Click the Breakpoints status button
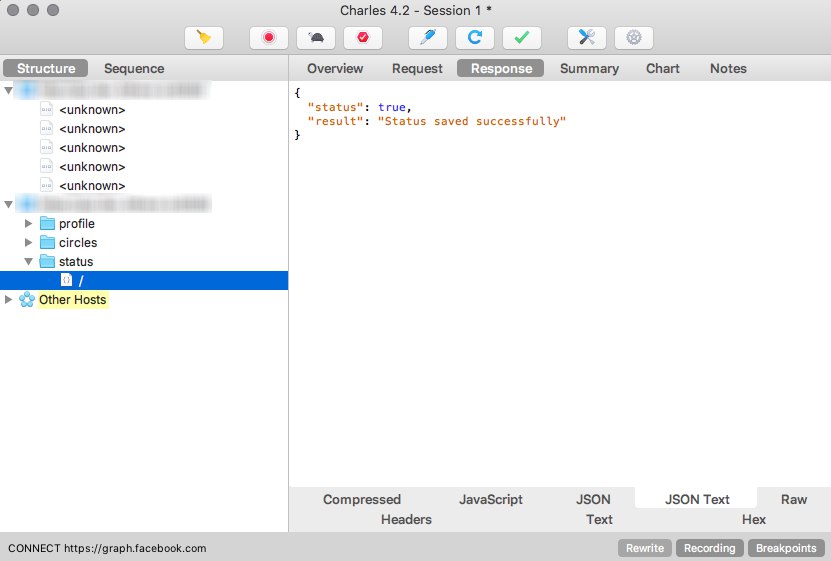 786,548
